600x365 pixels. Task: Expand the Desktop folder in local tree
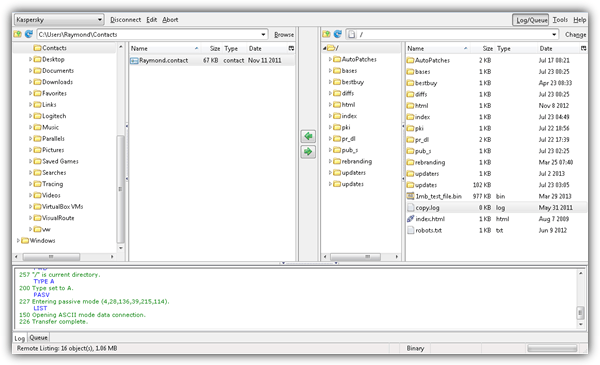[30, 59]
